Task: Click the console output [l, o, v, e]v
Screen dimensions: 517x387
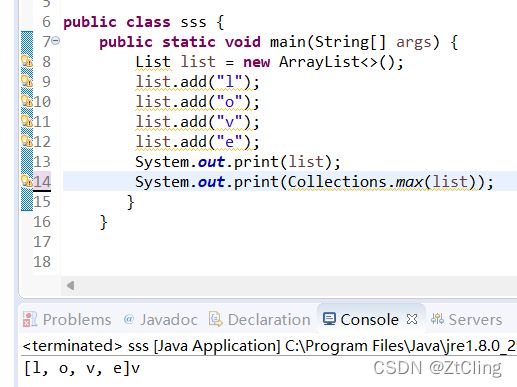Action: [82, 369]
